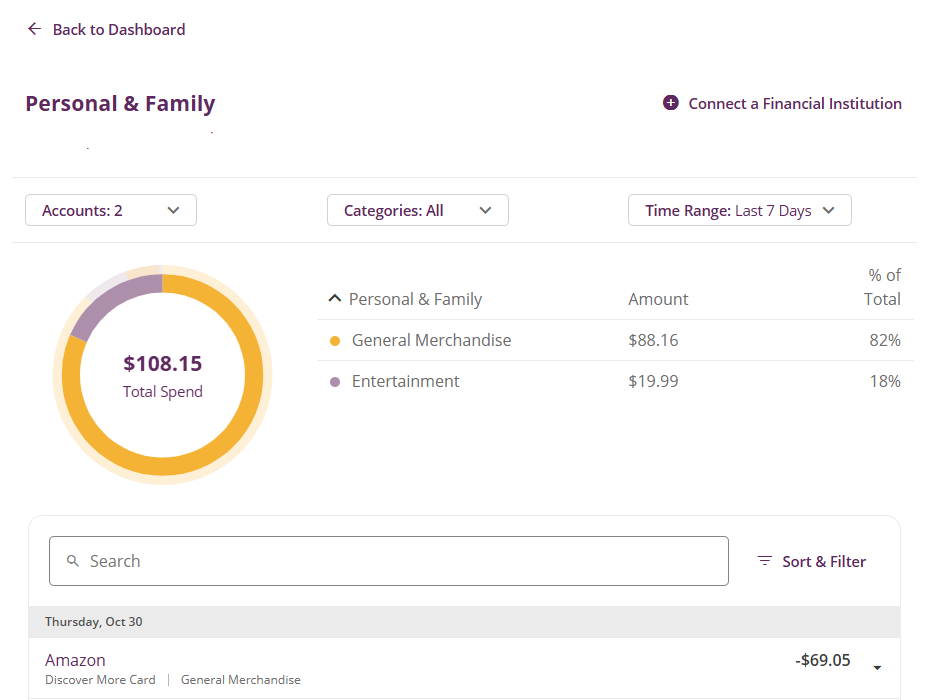Image resolution: width=942 pixels, height=700 pixels.
Task: Expand the Amazon transaction with its arrow
Action: coord(877,666)
